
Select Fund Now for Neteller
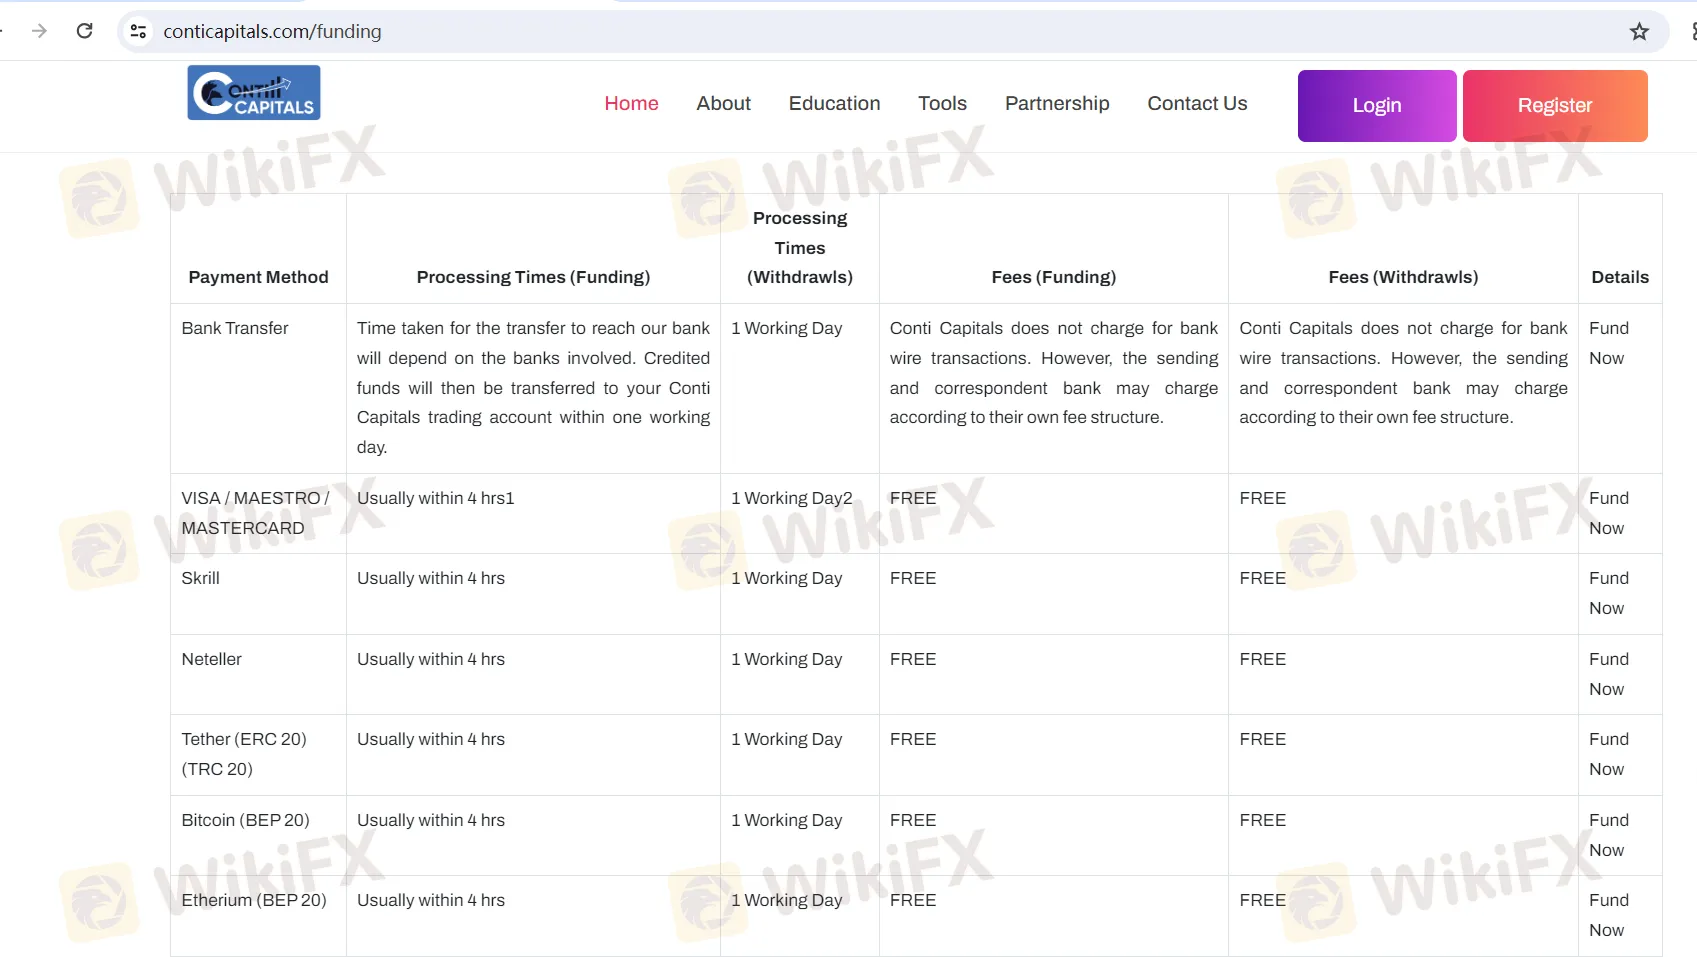[1608, 674]
